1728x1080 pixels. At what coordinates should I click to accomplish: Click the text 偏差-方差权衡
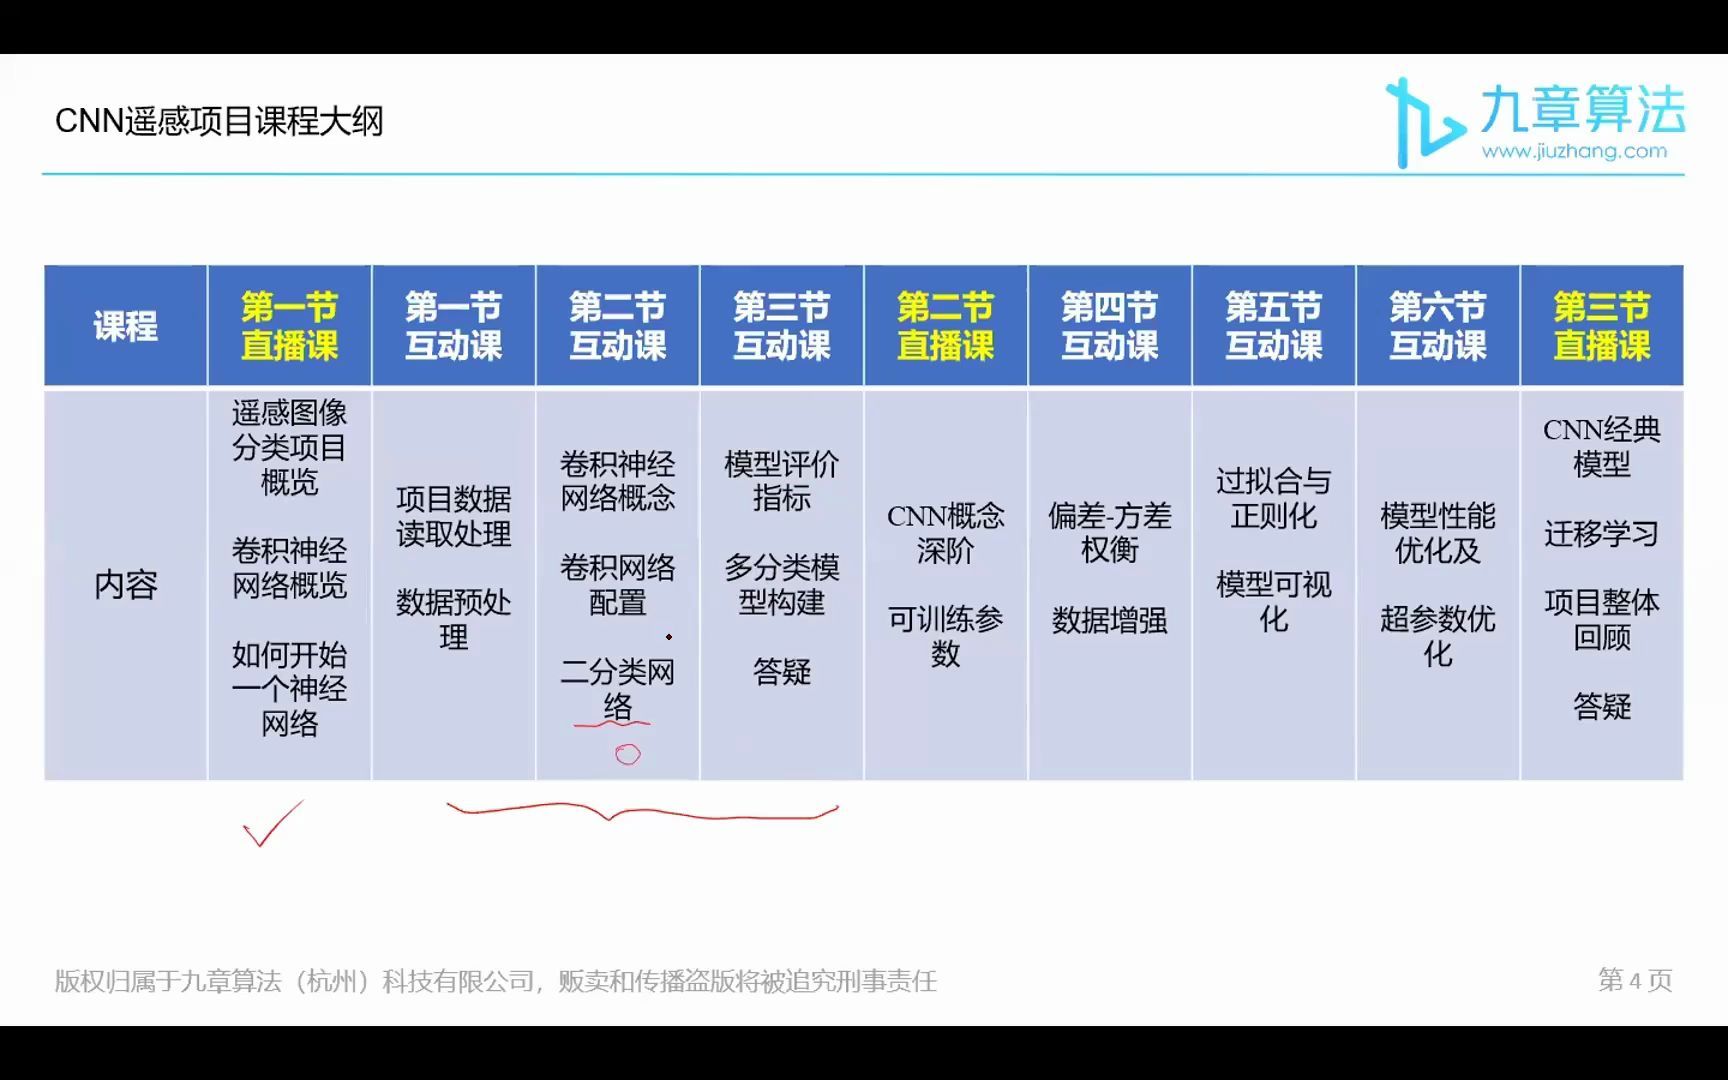pos(1109,533)
